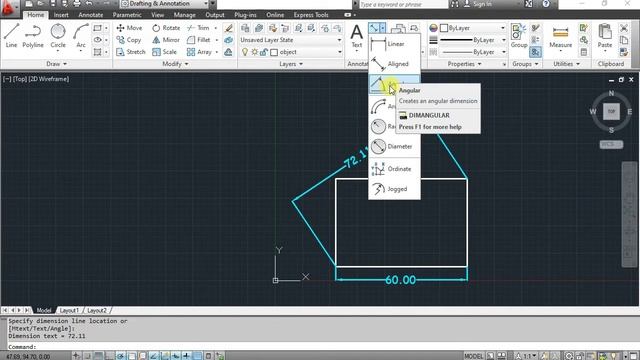The image size is (640, 360).
Task: Choose Ordinate dimension from the list
Action: 394,169
